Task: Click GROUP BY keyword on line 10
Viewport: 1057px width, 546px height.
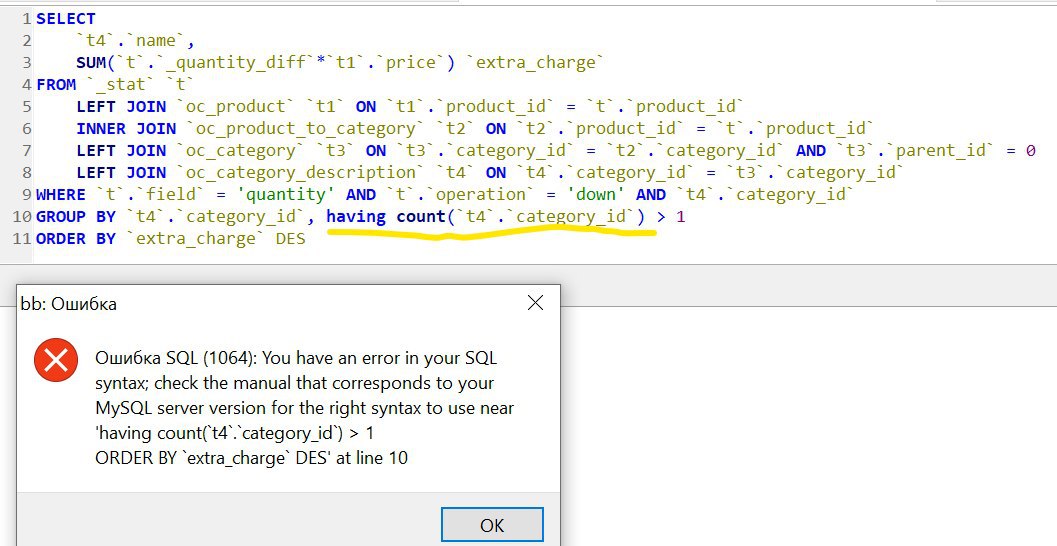Action: (x=76, y=217)
